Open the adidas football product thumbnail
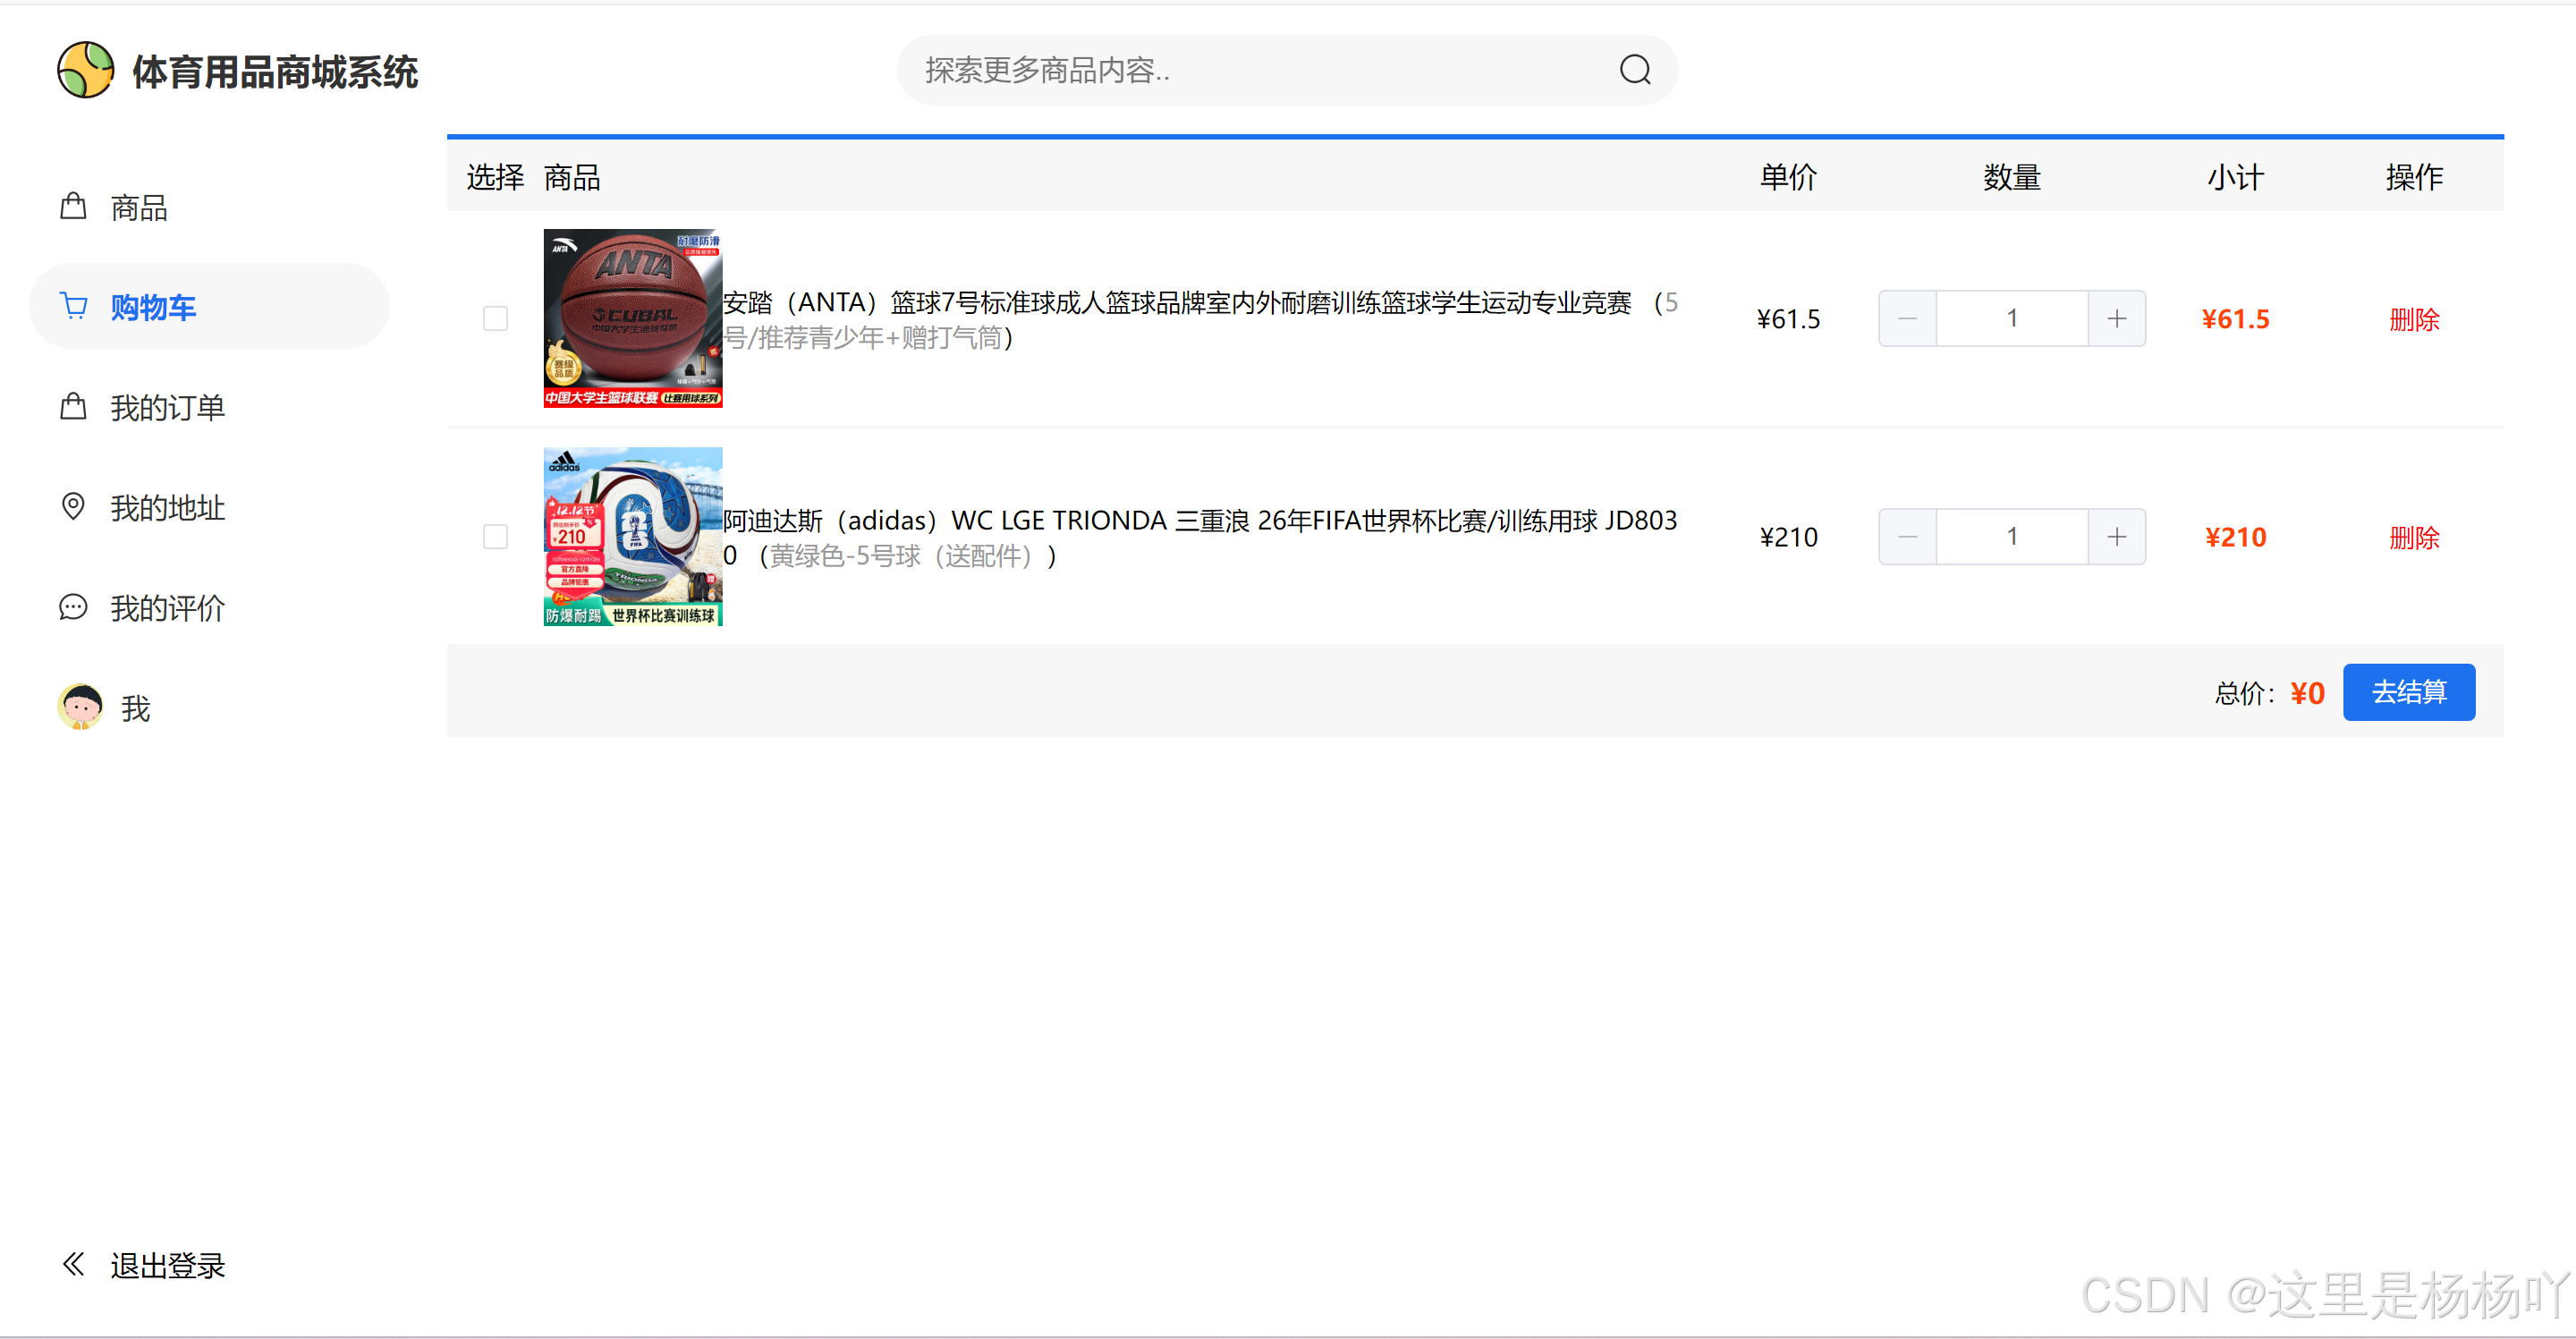The image size is (2576, 1339). coord(633,536)
